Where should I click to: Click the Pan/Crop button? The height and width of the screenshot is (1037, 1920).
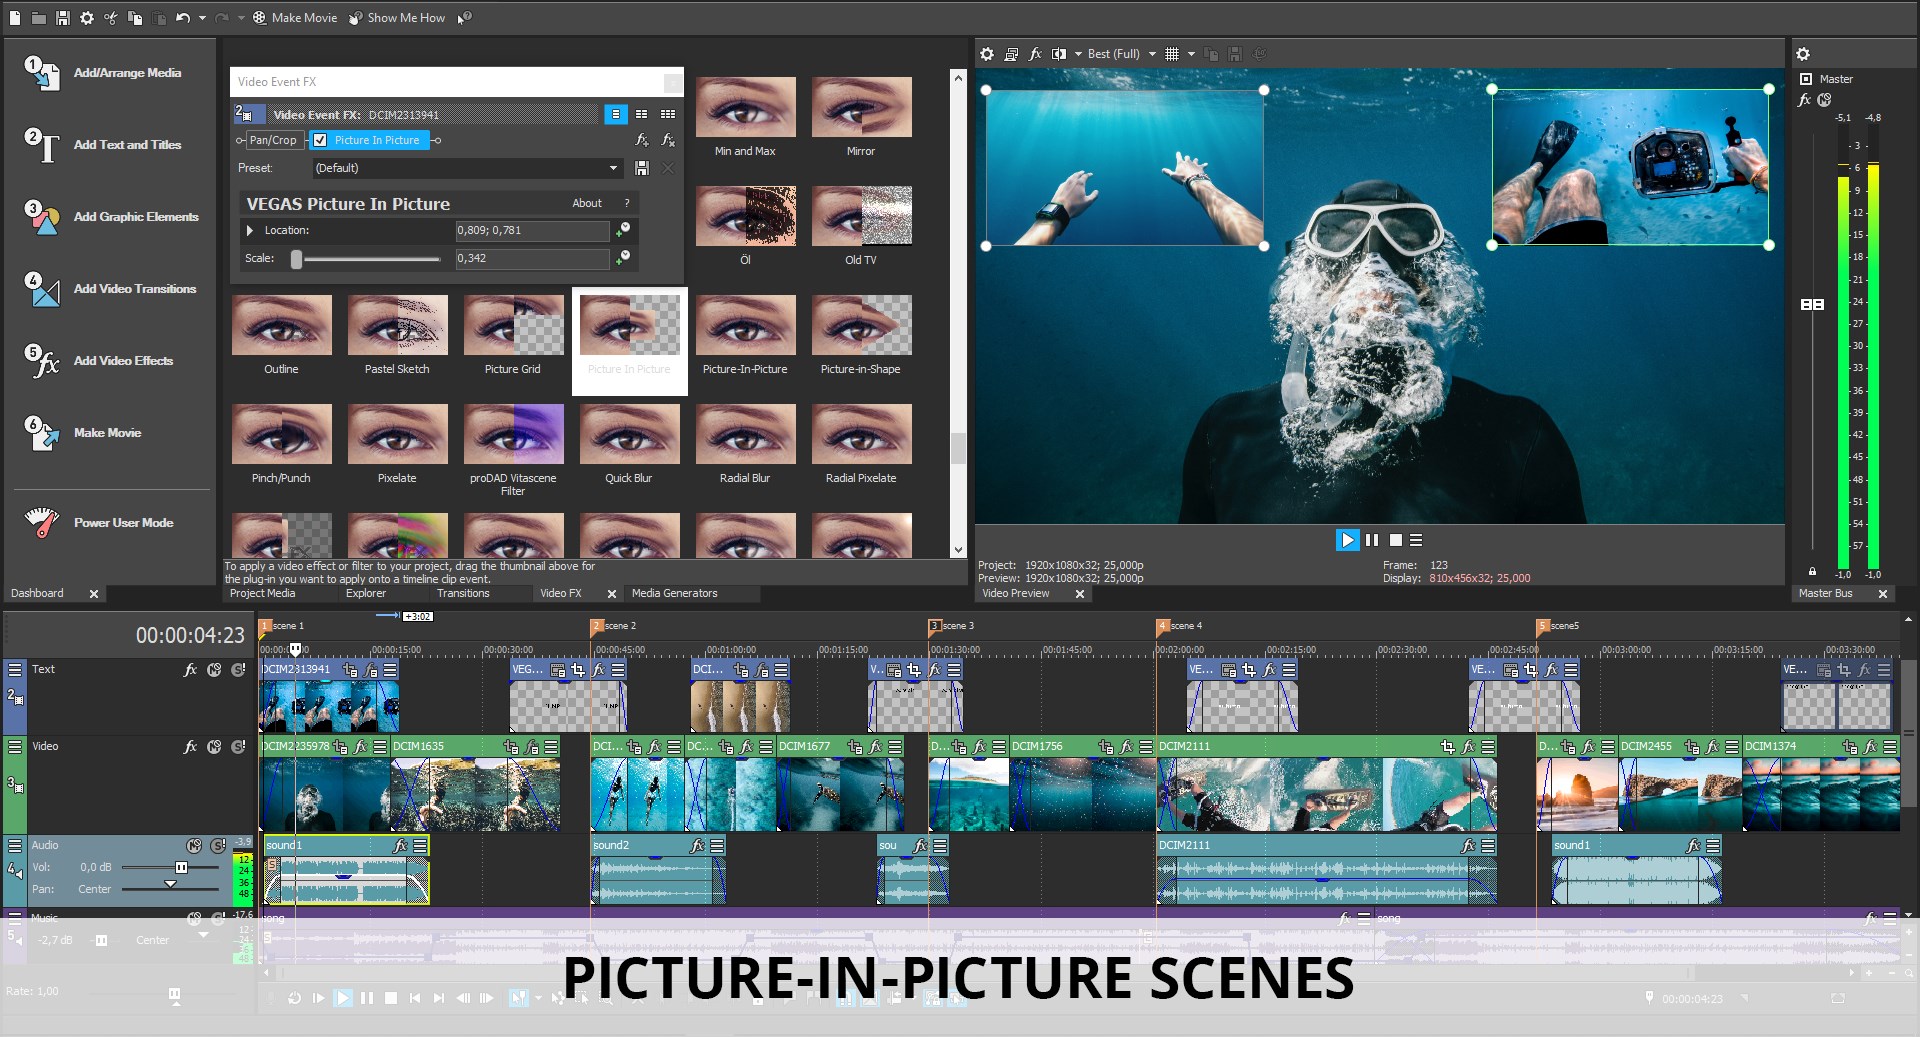(x=273, y=140)
